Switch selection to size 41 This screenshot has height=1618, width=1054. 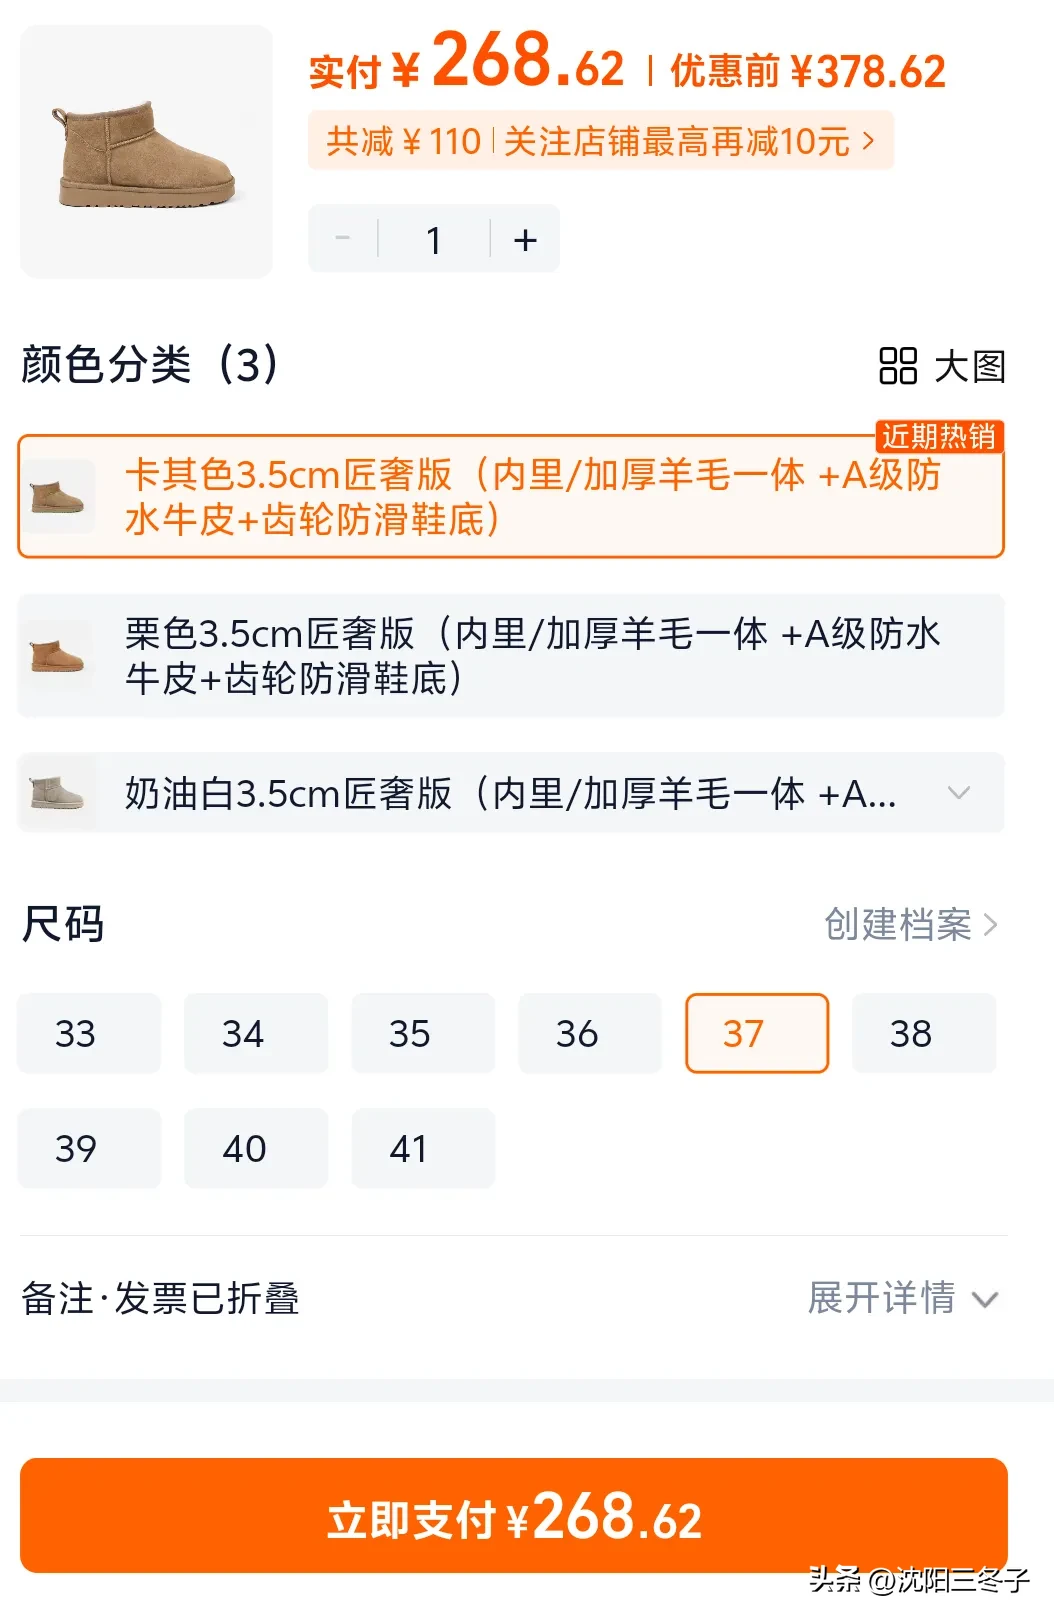point(422,1148)
